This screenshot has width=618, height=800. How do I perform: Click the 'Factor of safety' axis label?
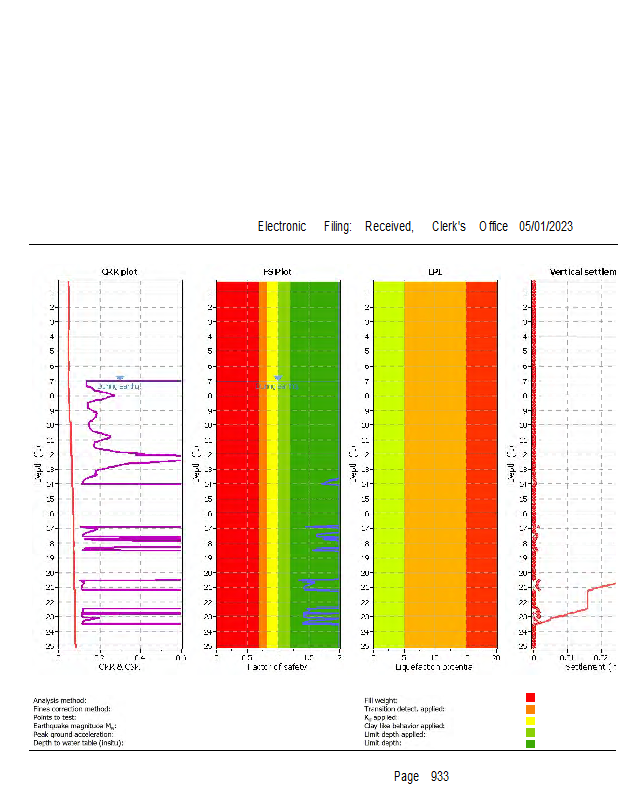tap(277, 666)
